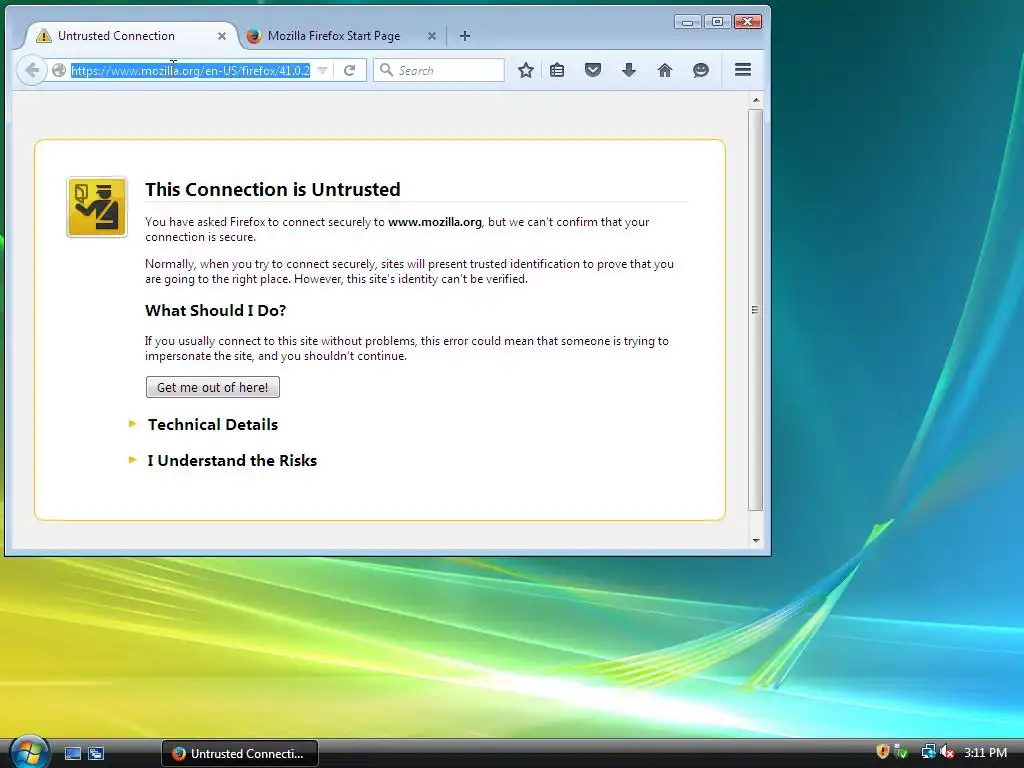Save page to Pocket icon
Screen dimensions: 1024x768
592,70
